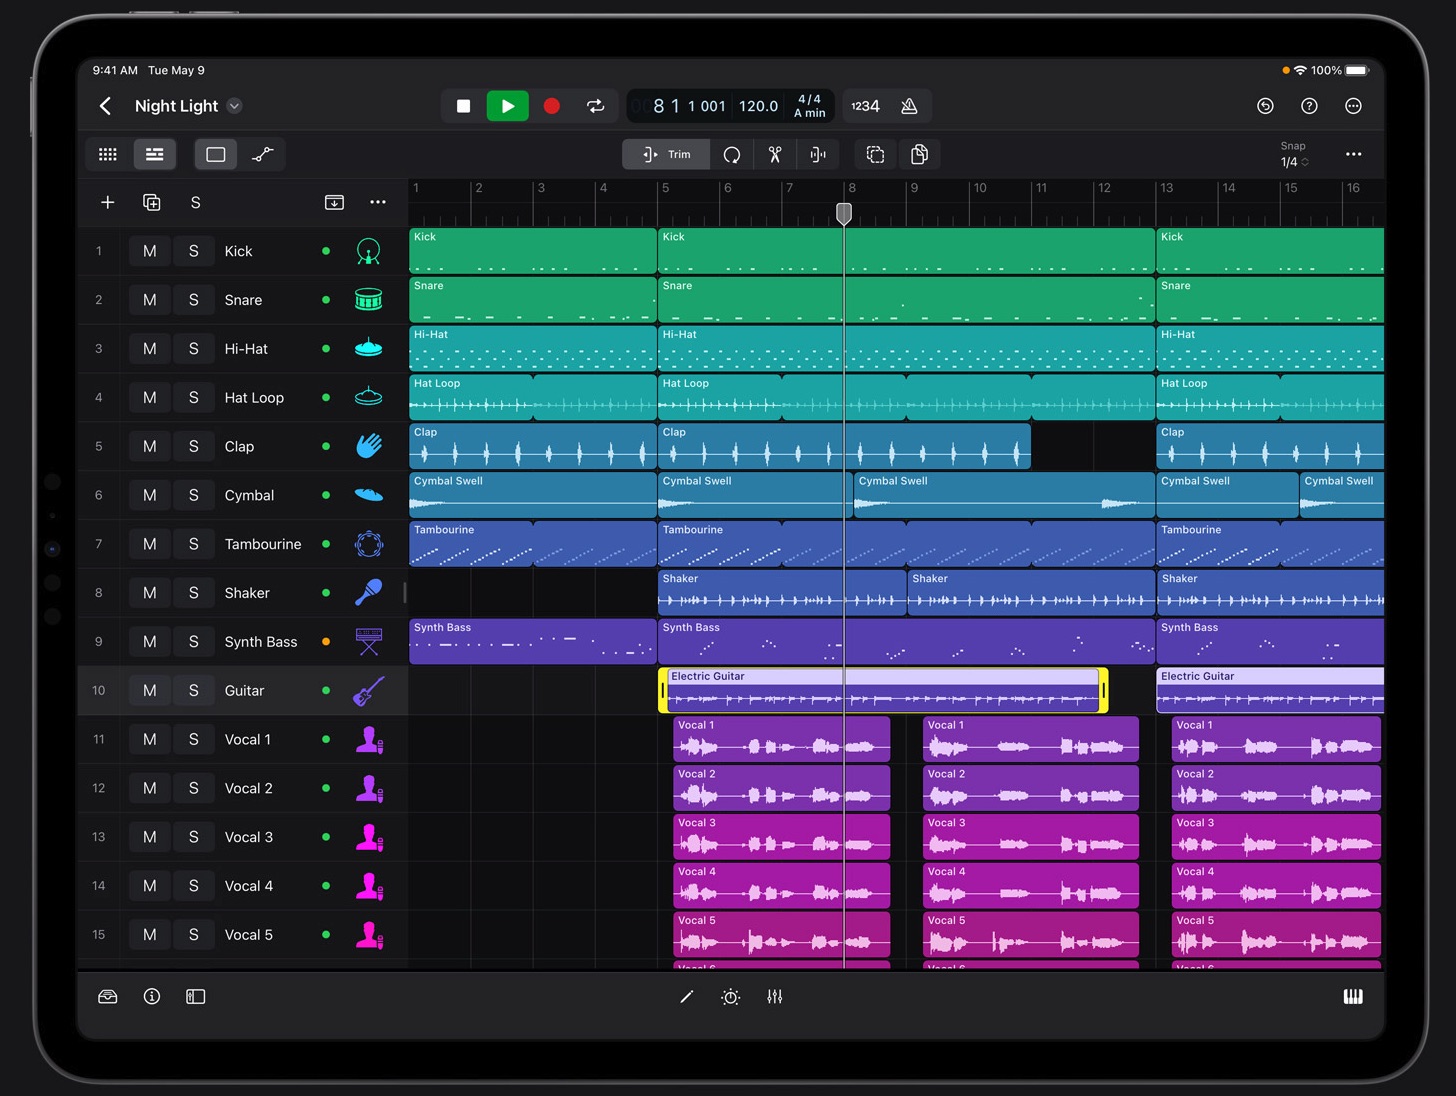
Task: Switch to the Tracks list view
Action: [154, 154]
